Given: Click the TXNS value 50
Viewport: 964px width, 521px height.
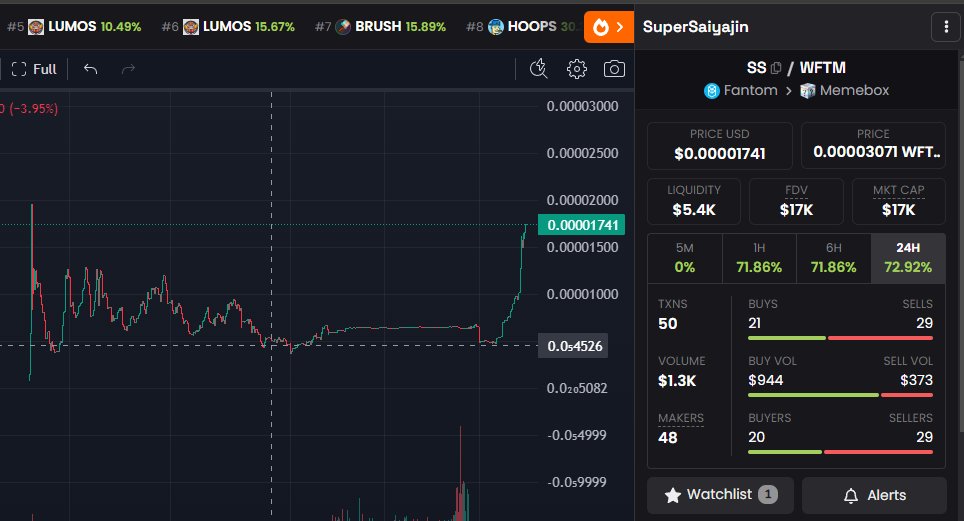Looking at the screenshot, I should (668, 324).
